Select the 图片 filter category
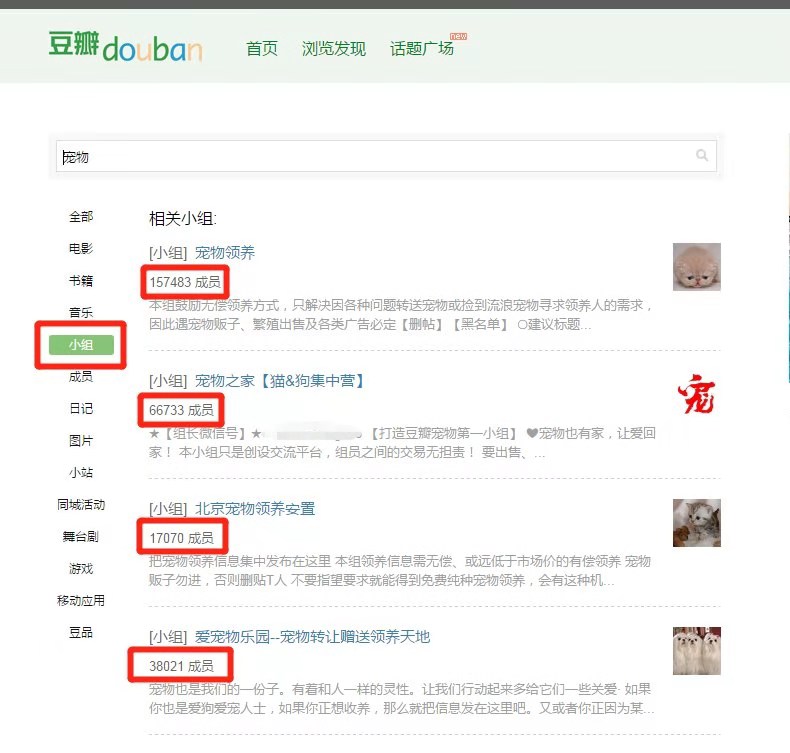 point(81,441)
